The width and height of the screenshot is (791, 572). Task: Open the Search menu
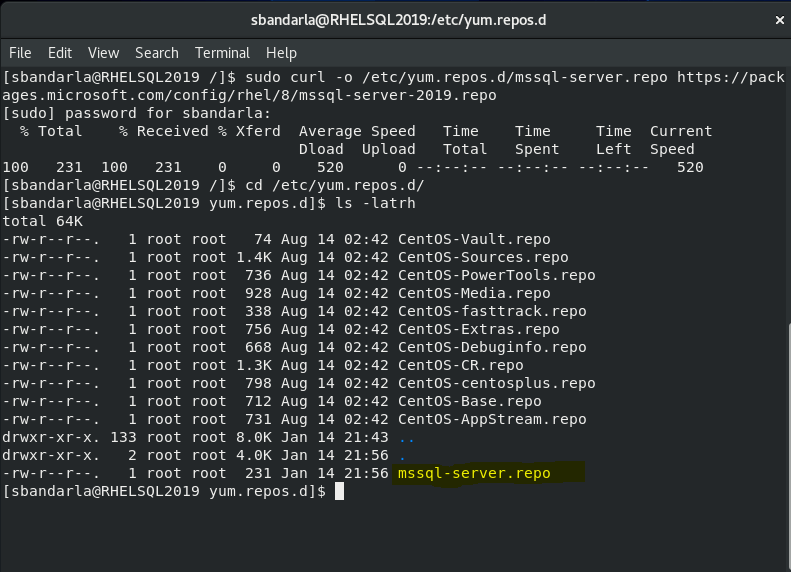coord(156,53)
